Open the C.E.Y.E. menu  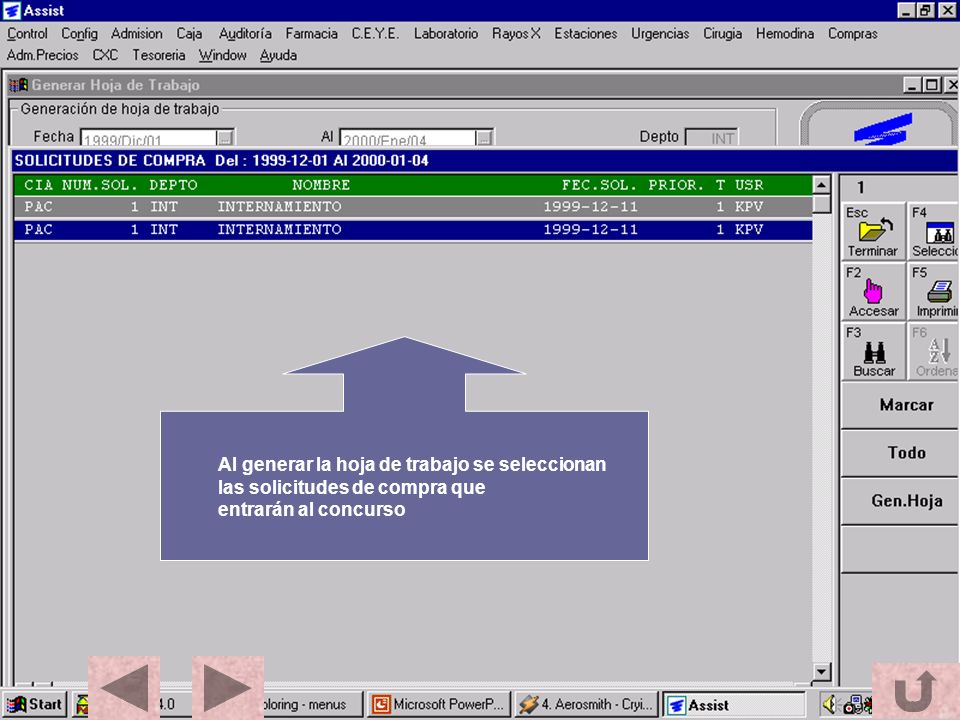coord(375,34)
